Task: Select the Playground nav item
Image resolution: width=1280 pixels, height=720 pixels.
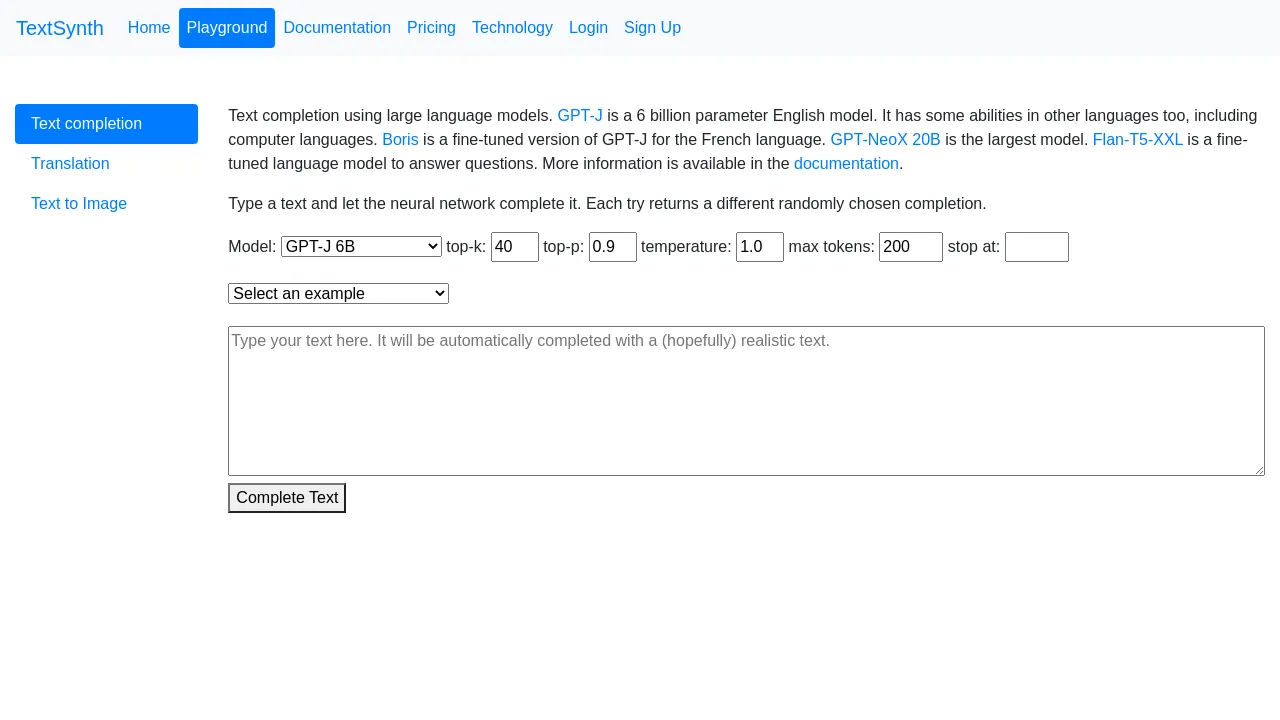Action: 227,28
